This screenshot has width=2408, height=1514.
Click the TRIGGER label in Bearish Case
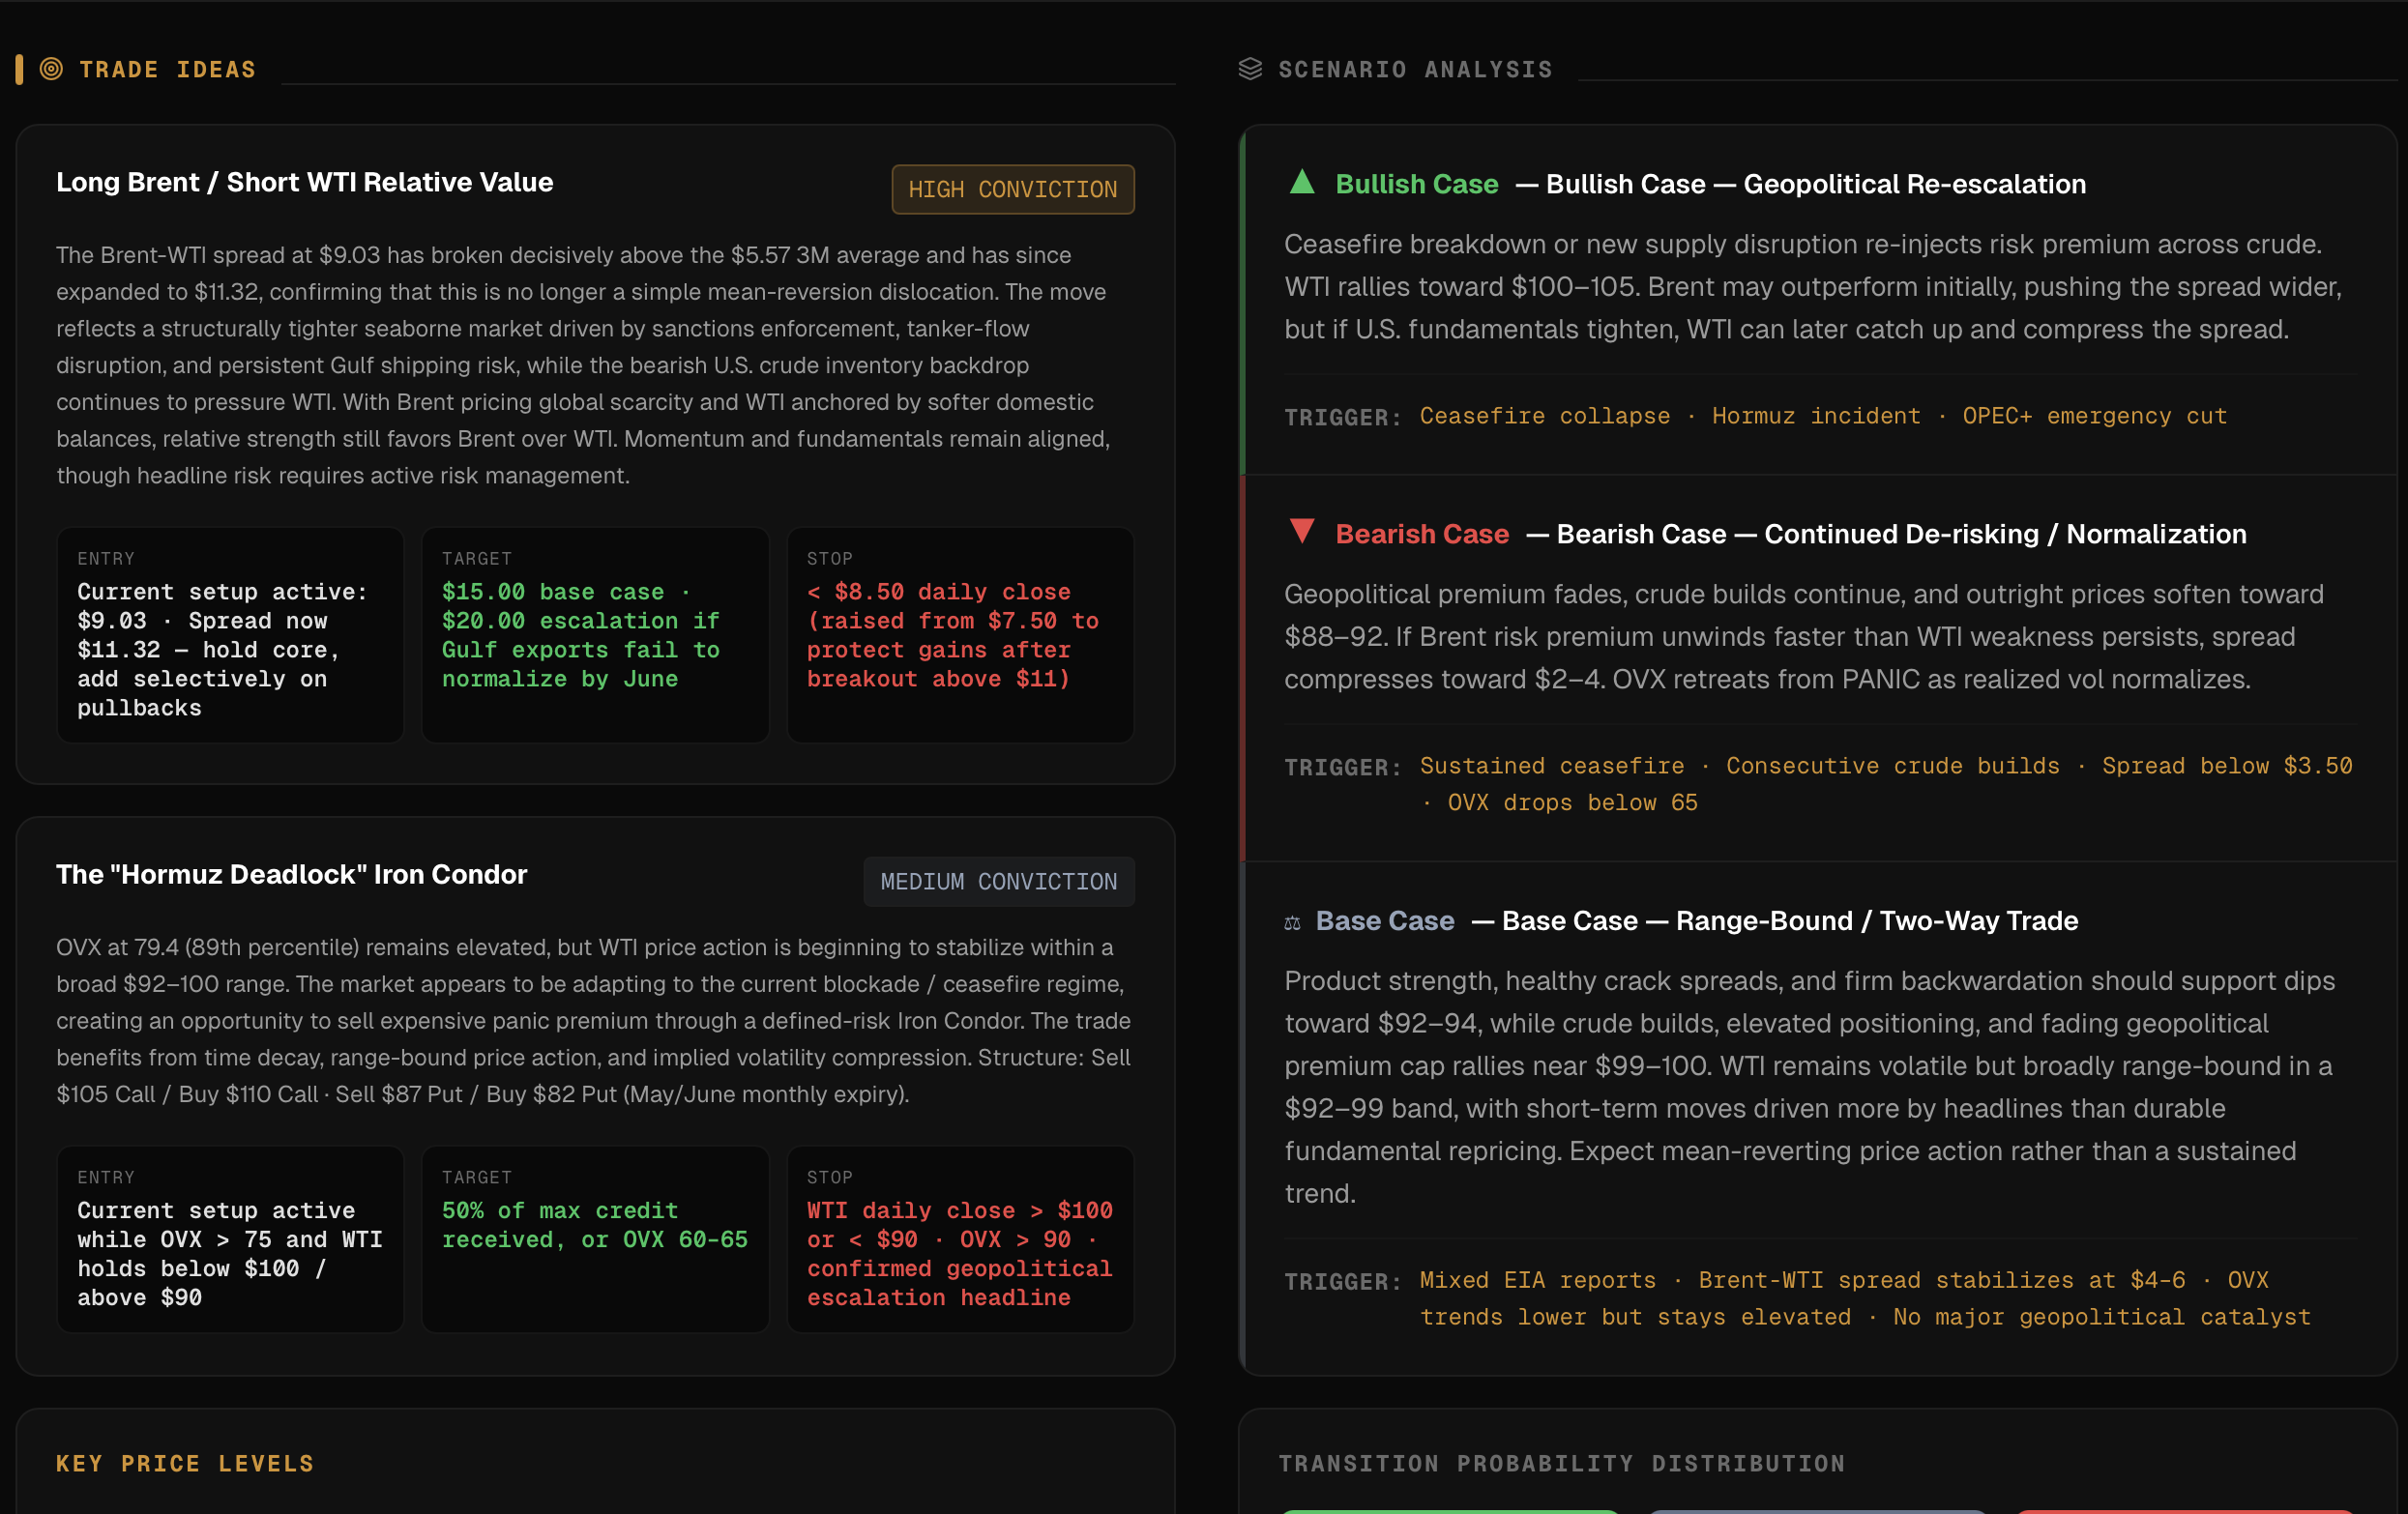tap(1343, 767)
